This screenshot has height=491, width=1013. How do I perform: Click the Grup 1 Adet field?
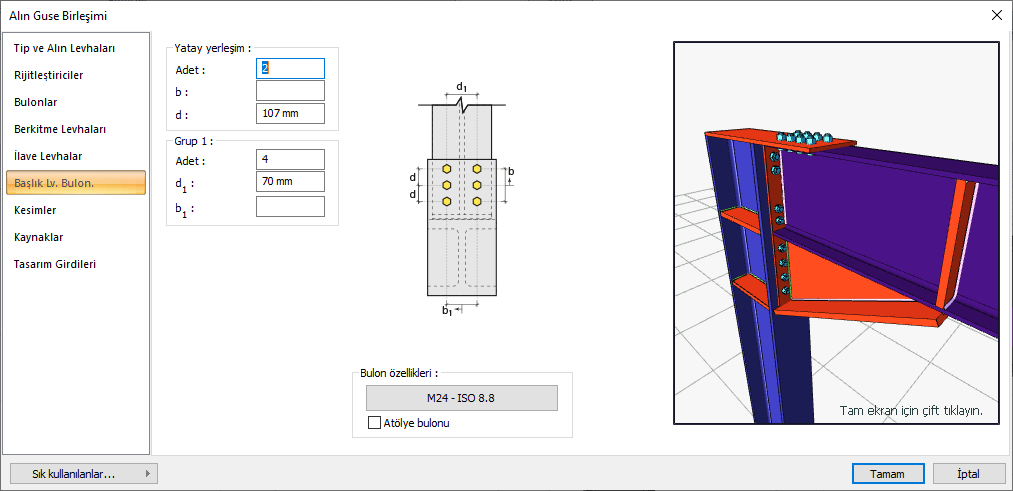(x=290, y=160)
